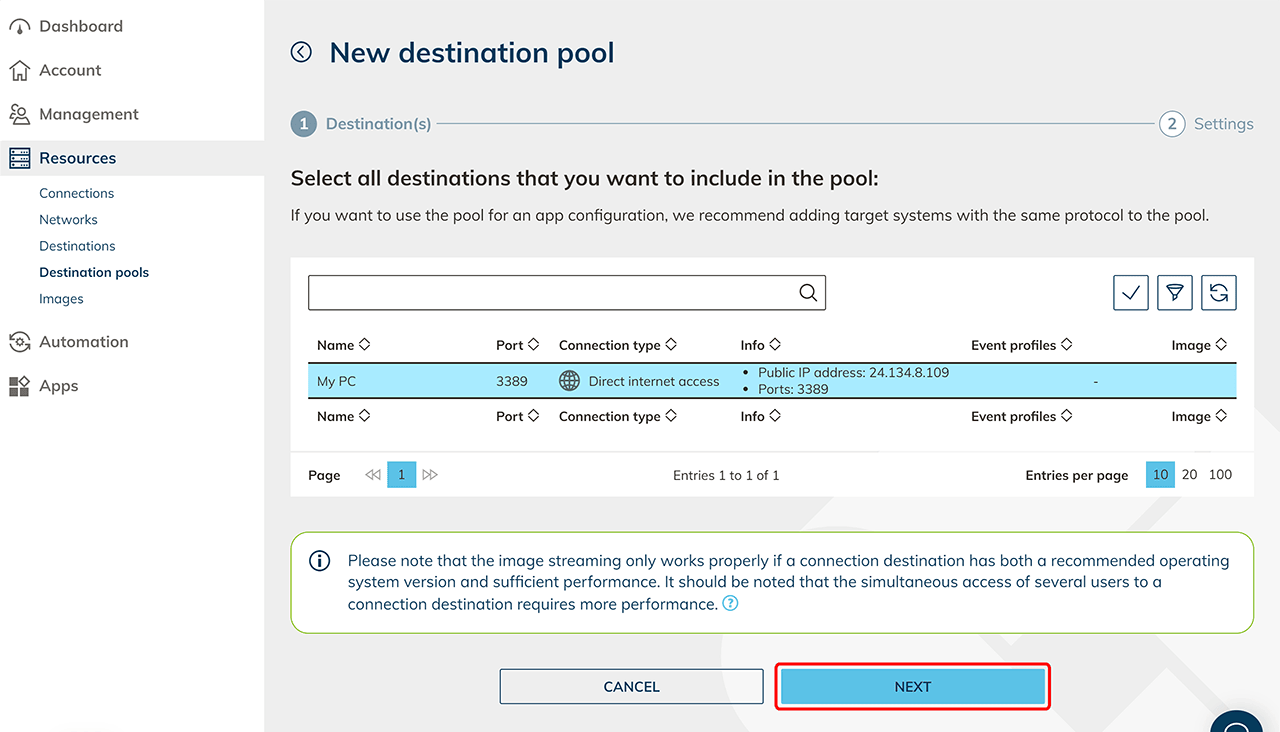Click the select-all checkmark icon

pyautogui.click(x=1130, y=293)
